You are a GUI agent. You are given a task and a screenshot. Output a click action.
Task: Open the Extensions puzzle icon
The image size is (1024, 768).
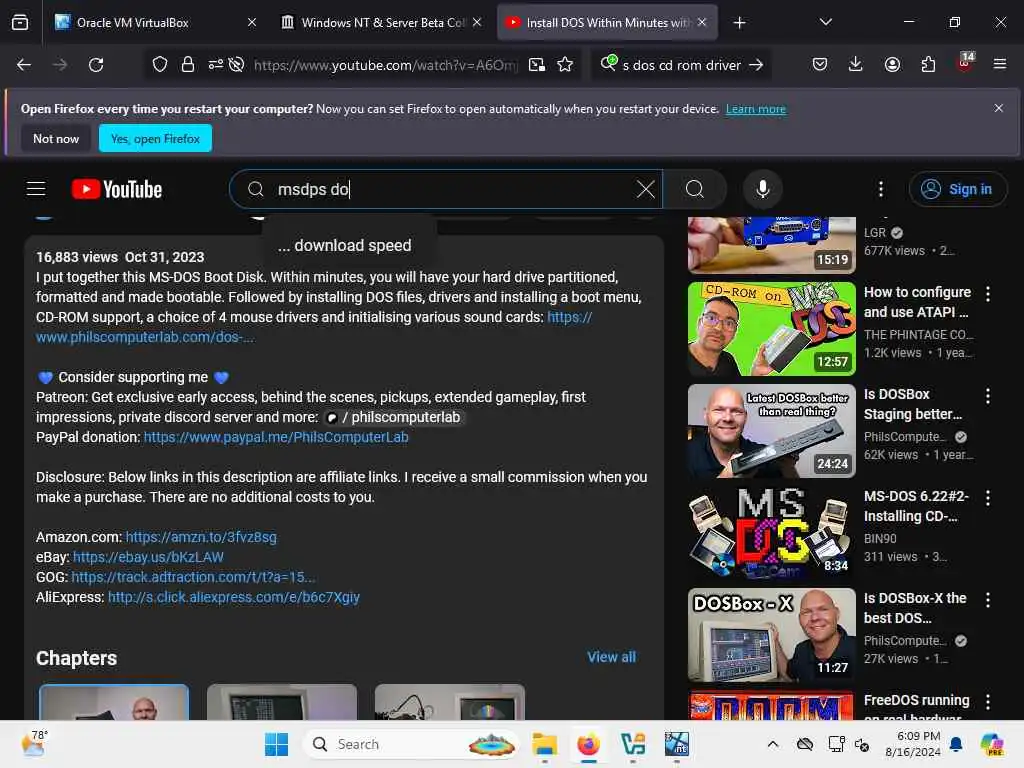[x=928, y=64]
